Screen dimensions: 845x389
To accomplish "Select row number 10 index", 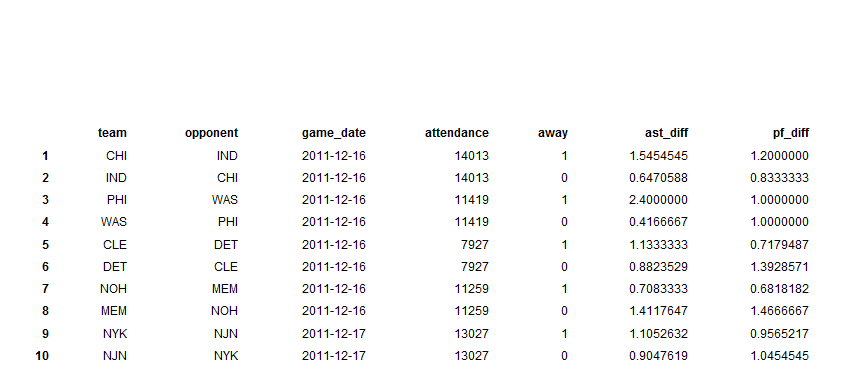I will (x=42, y=356).
